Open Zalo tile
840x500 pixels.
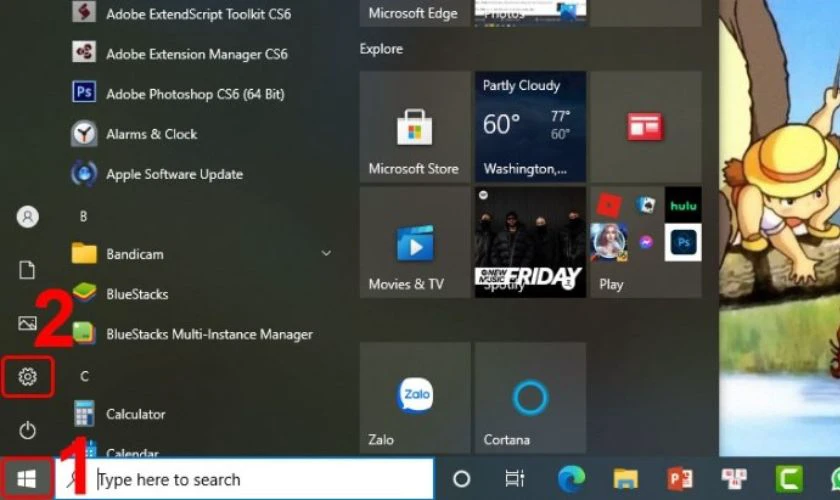coord(415,398)
